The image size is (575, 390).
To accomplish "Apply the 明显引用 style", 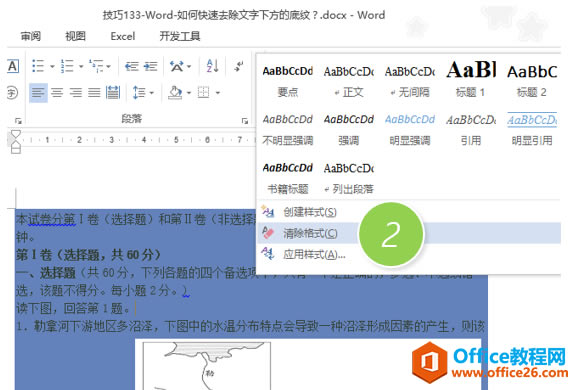I will click(532, 130).
